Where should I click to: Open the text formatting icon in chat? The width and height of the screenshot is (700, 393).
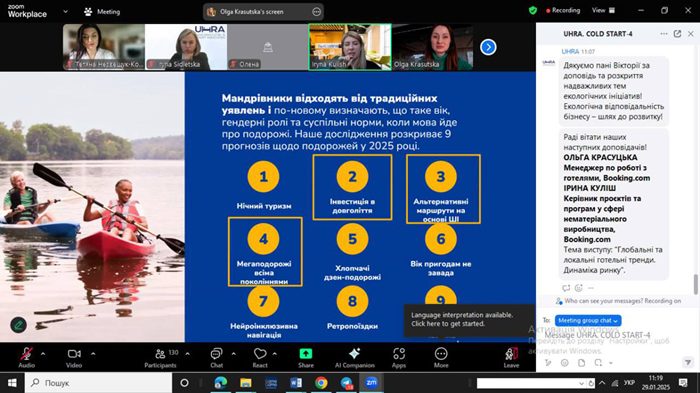548,363
